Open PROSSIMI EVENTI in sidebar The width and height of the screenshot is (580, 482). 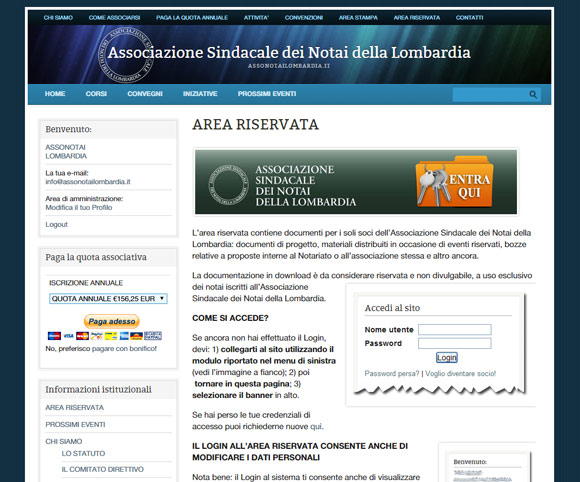pyautogui.click(x=75, y=425)
